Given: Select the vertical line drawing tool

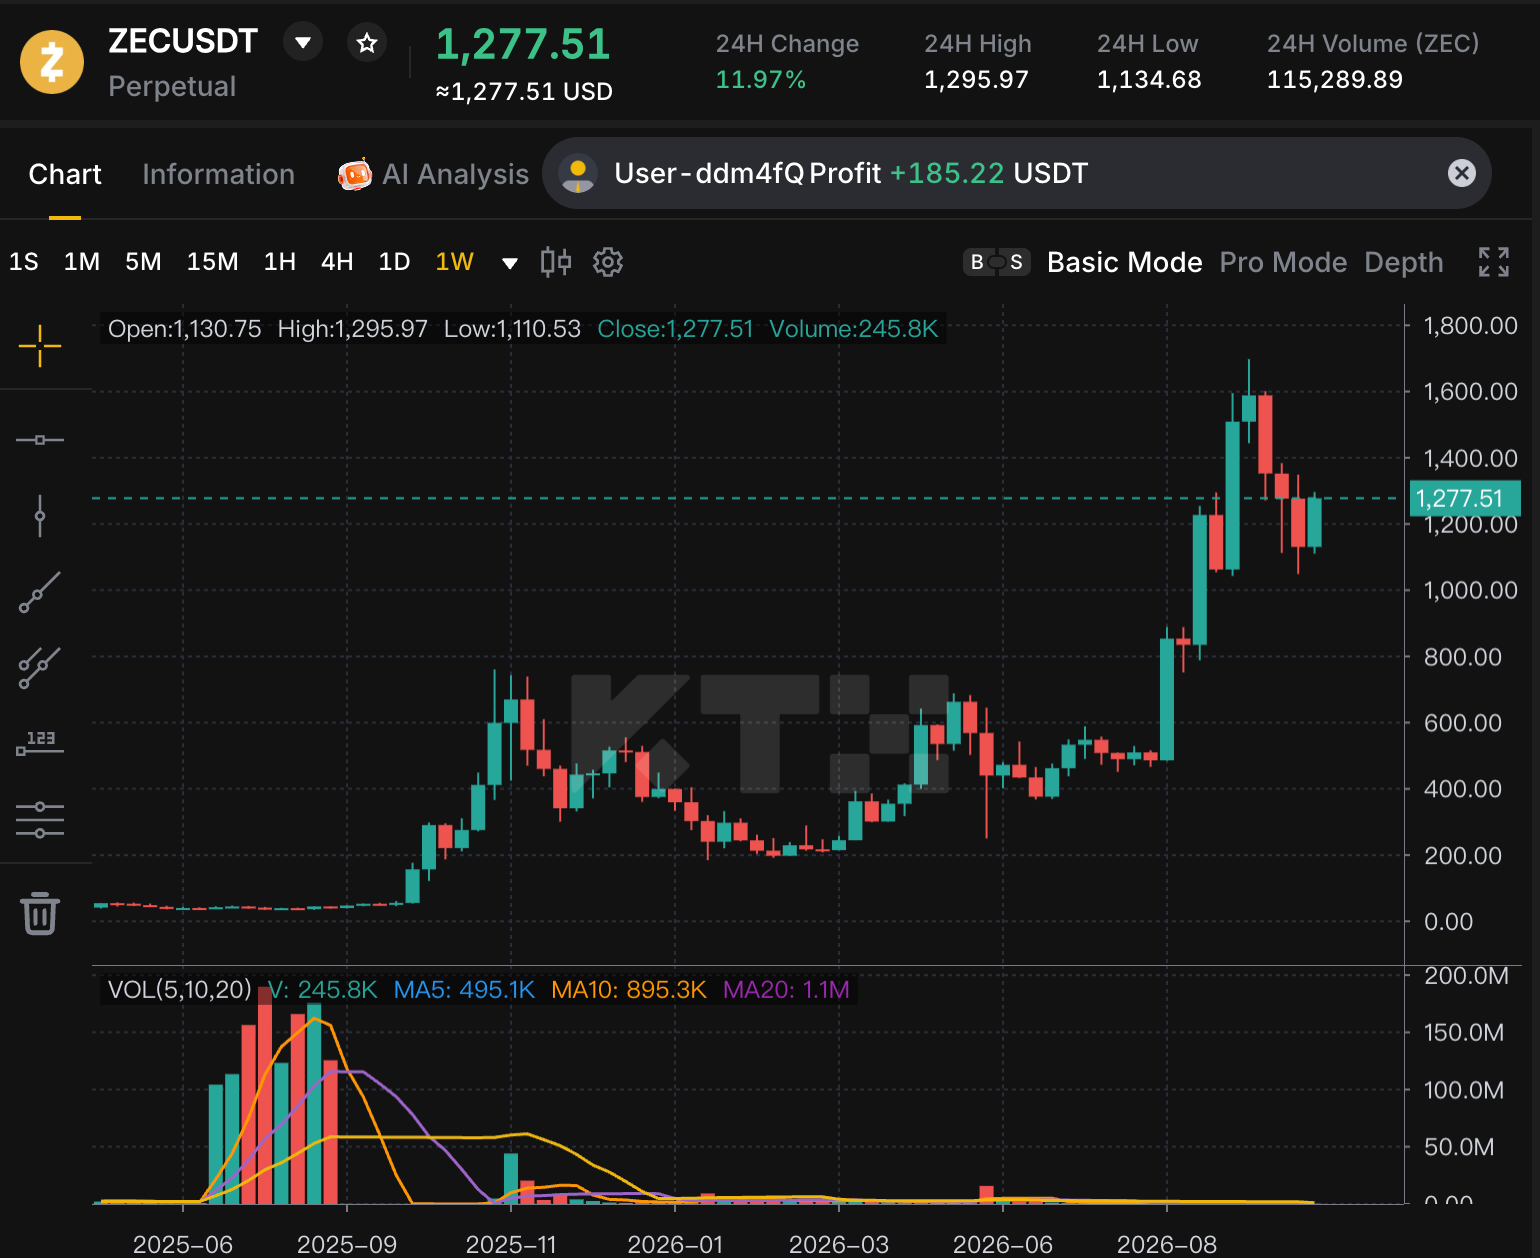Looking at the screenshot, I should tap(40, 516).
